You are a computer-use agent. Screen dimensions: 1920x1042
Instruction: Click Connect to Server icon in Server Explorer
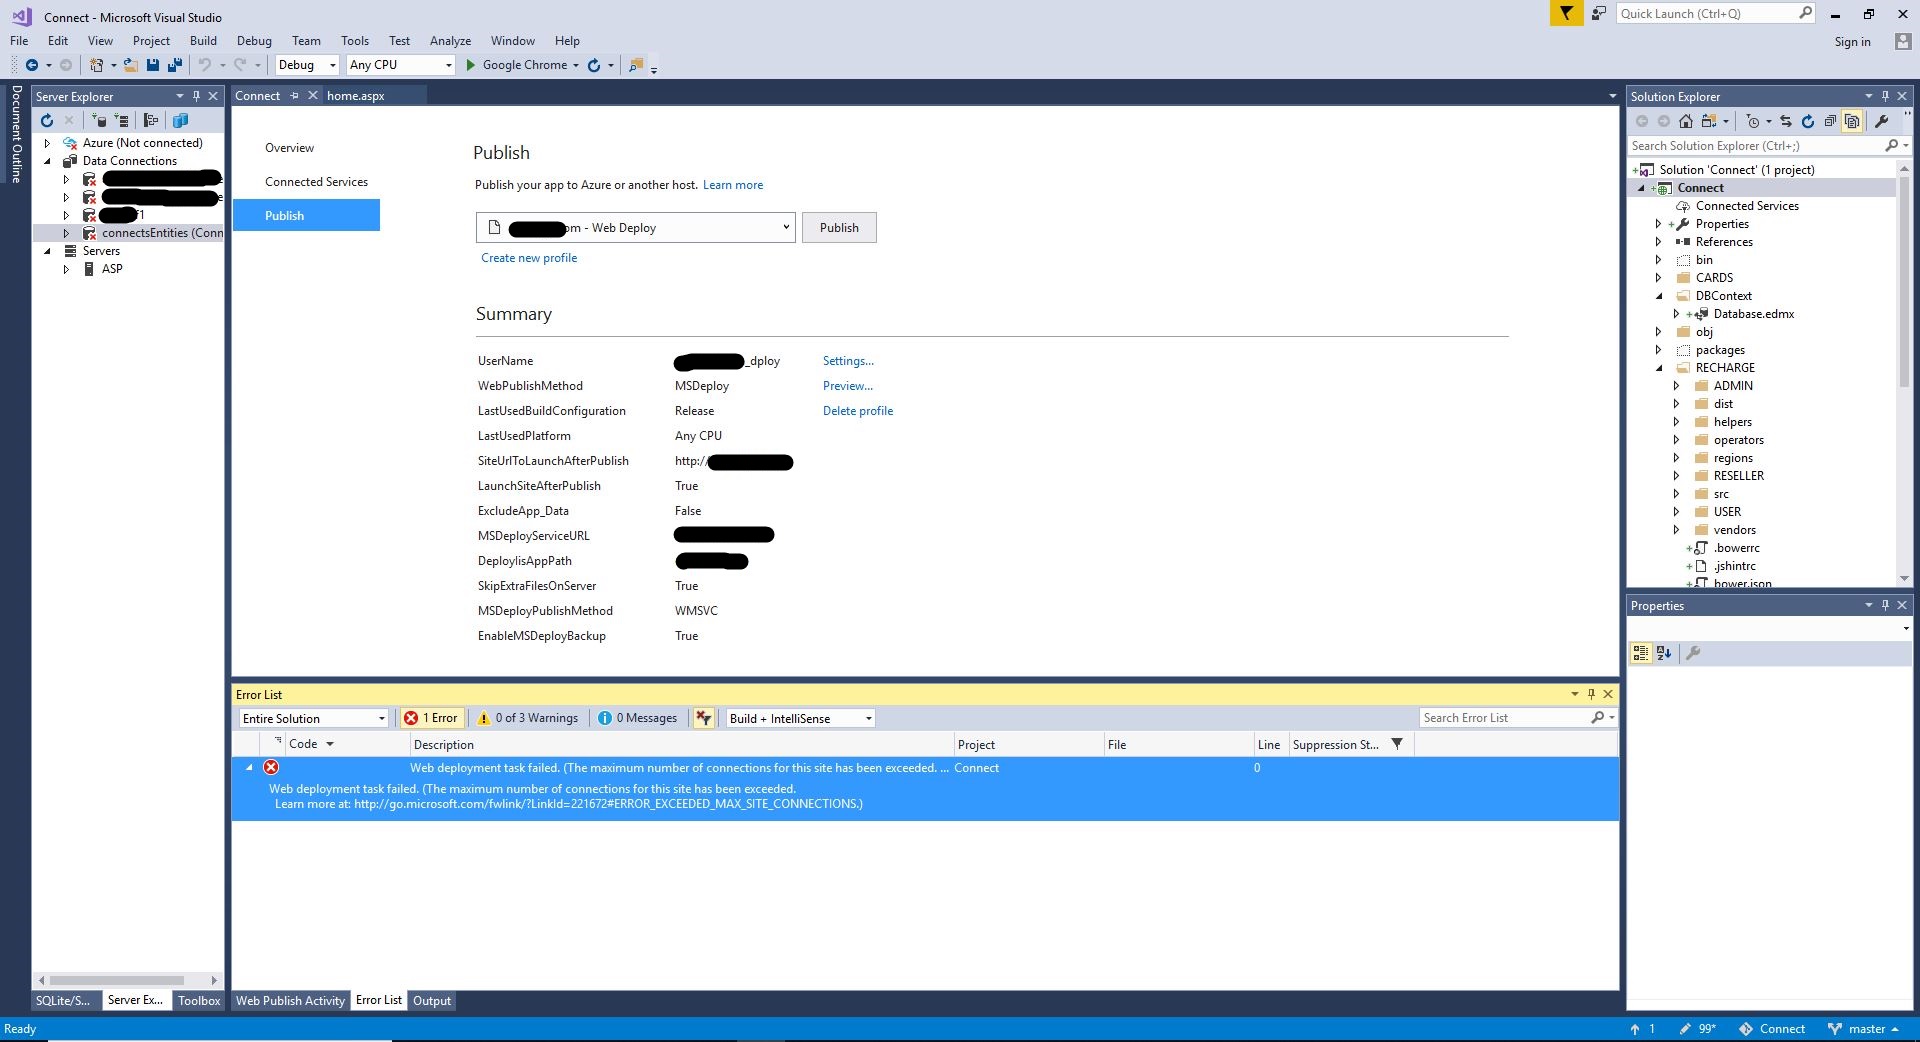click(122, 120)
